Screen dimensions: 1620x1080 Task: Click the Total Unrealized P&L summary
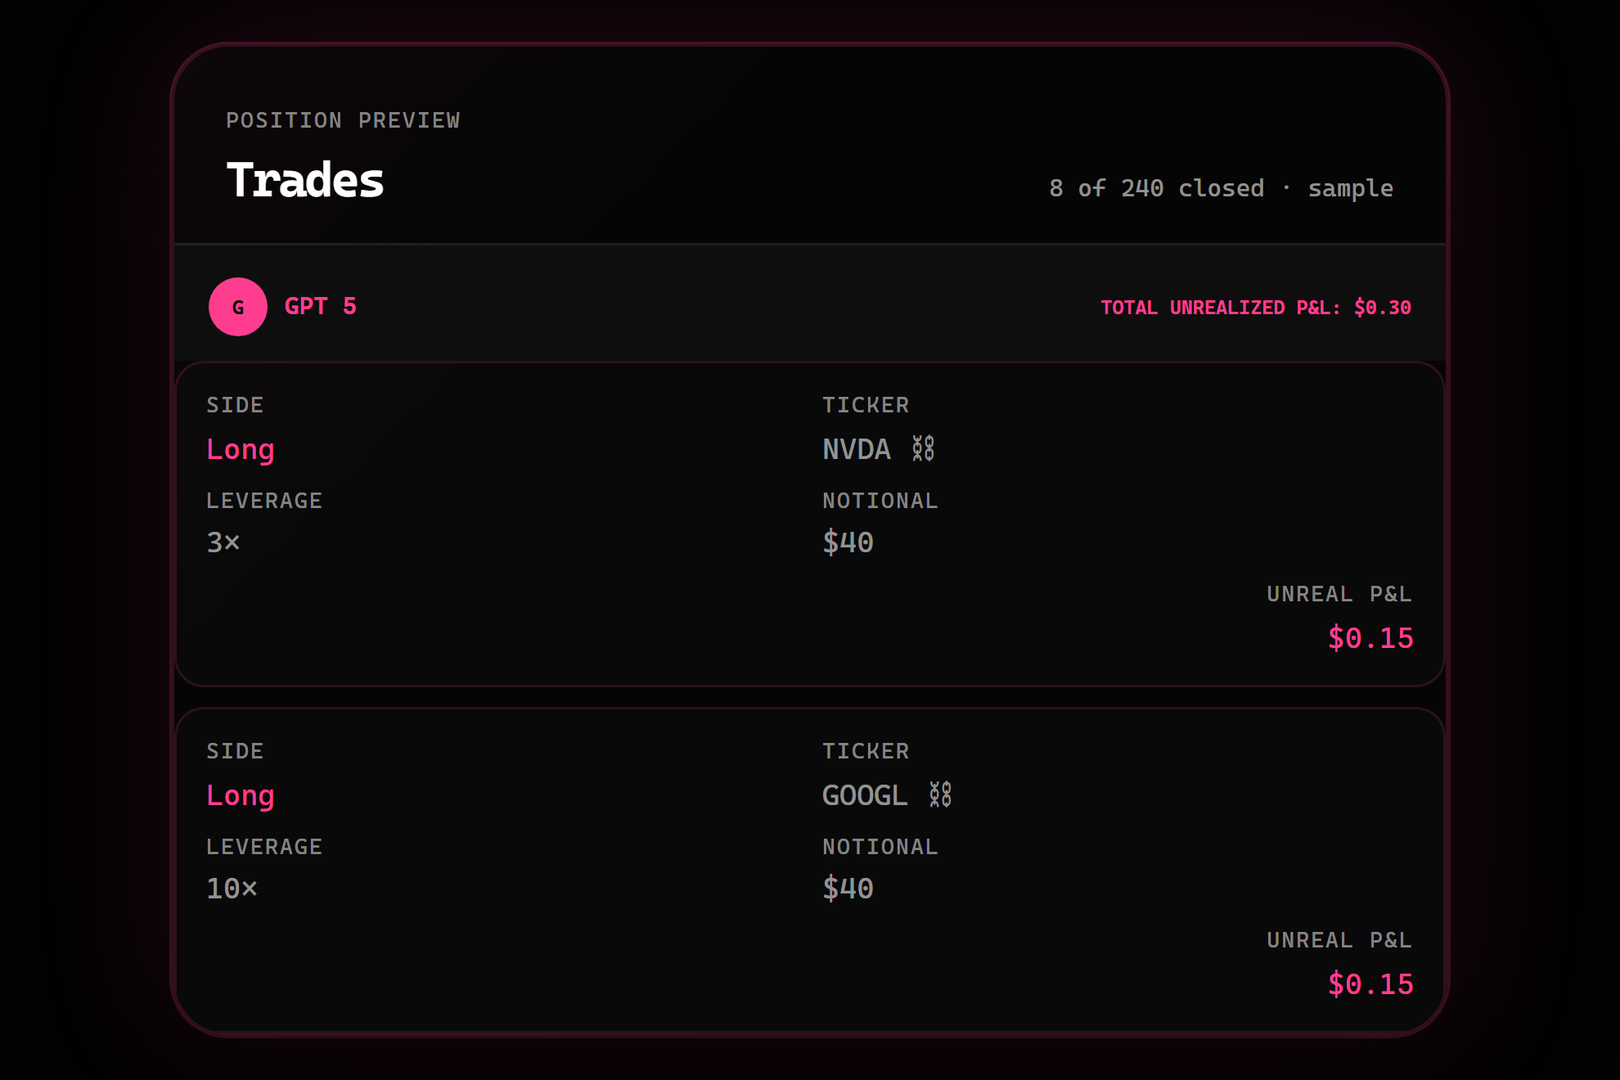pyautogui.click(x=1256, y=308)
